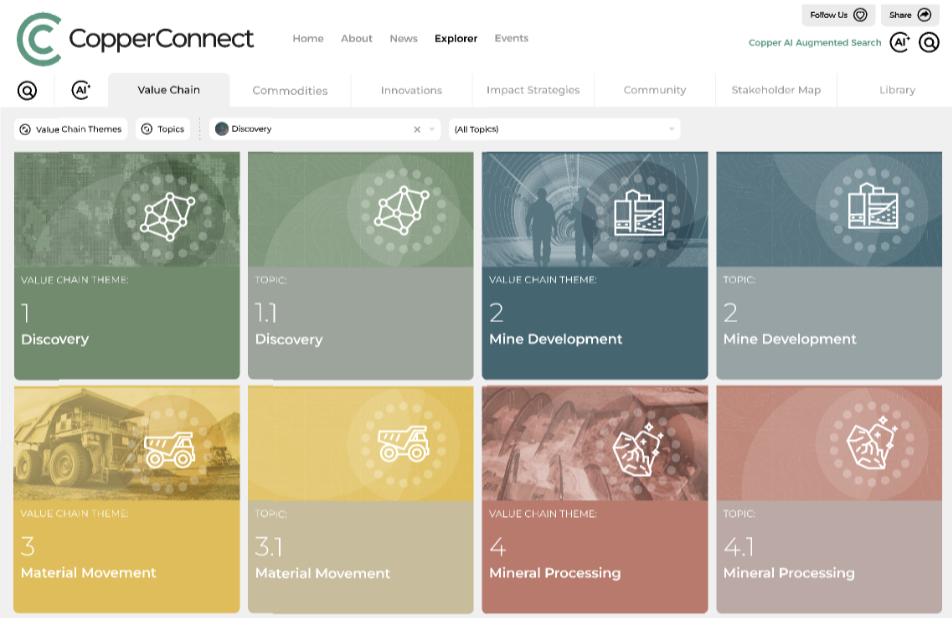This screenshot has height=618, width=952.
Task: Click the network icon on topic 1.1 Discovery
Action: pos(402,210)
